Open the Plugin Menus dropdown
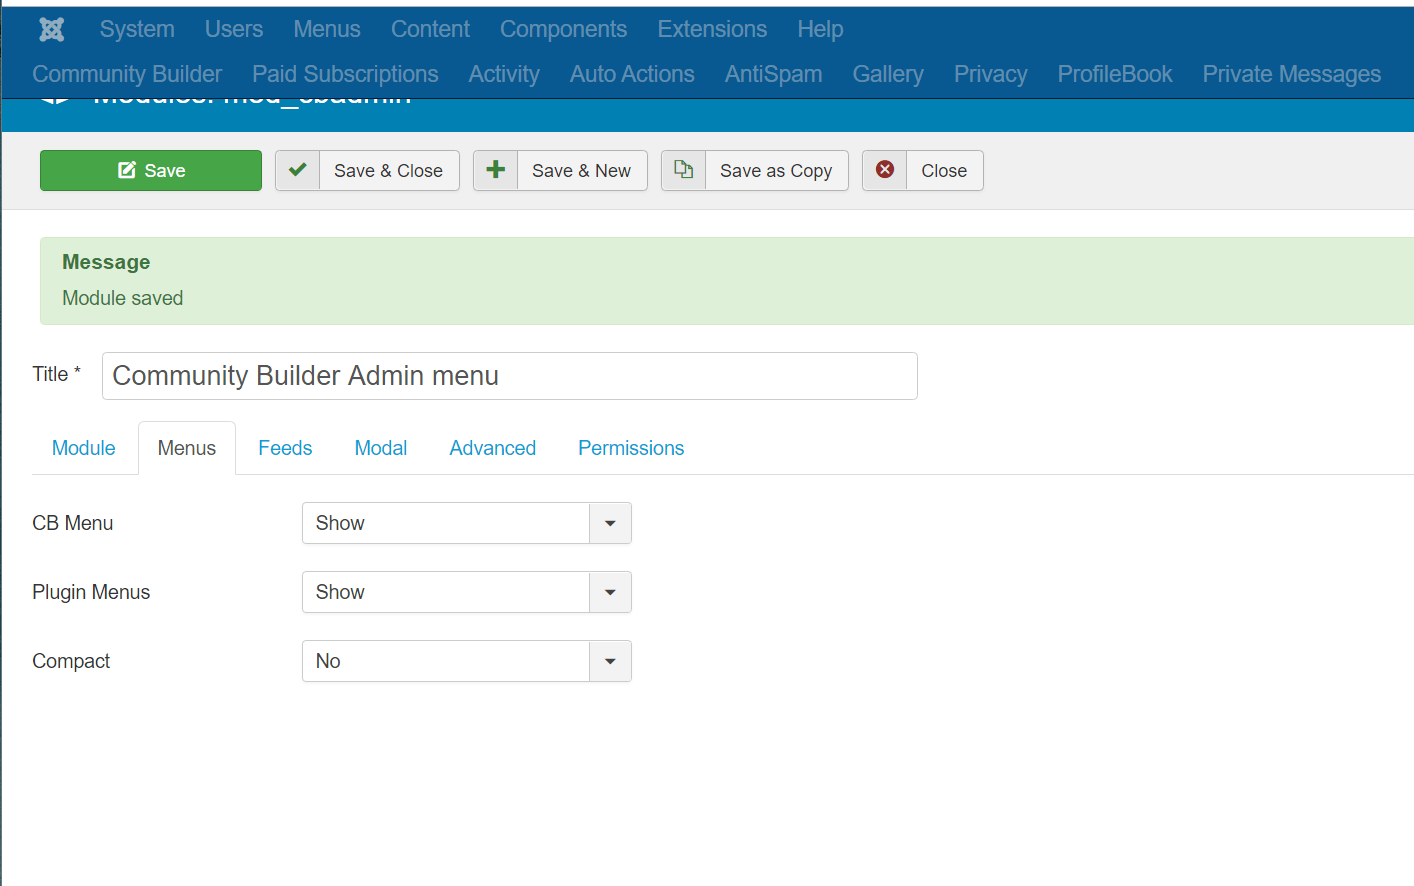 467,592
